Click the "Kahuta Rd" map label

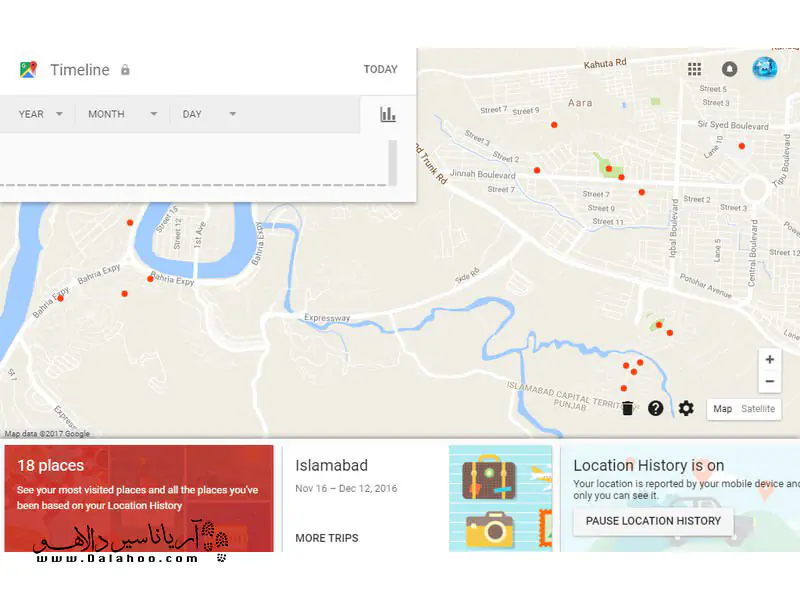click(x=605, y=63)
